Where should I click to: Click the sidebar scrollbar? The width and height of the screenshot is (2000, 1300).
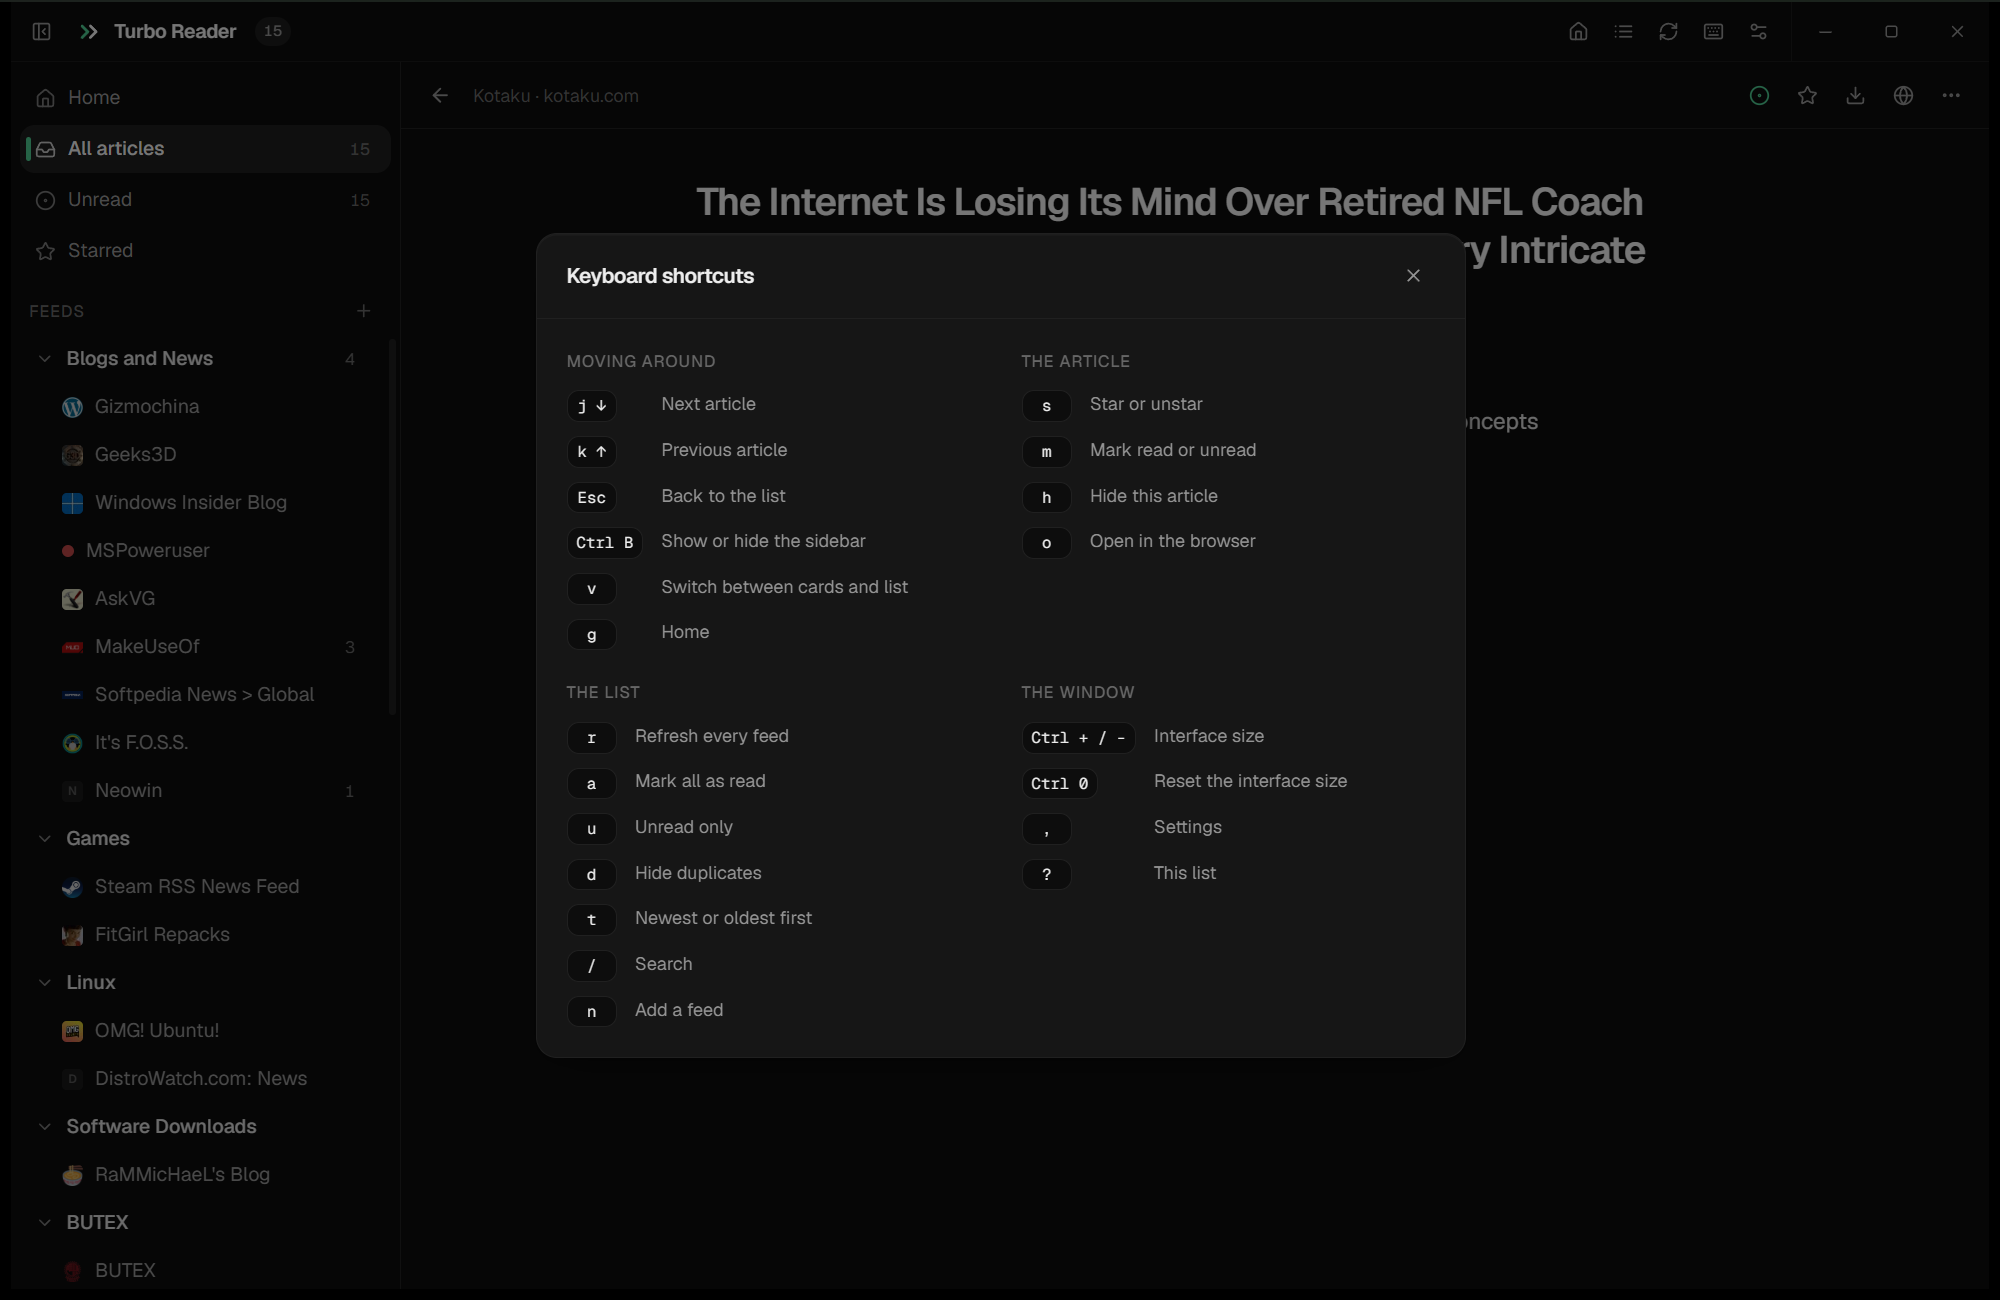tap(392, 527)
